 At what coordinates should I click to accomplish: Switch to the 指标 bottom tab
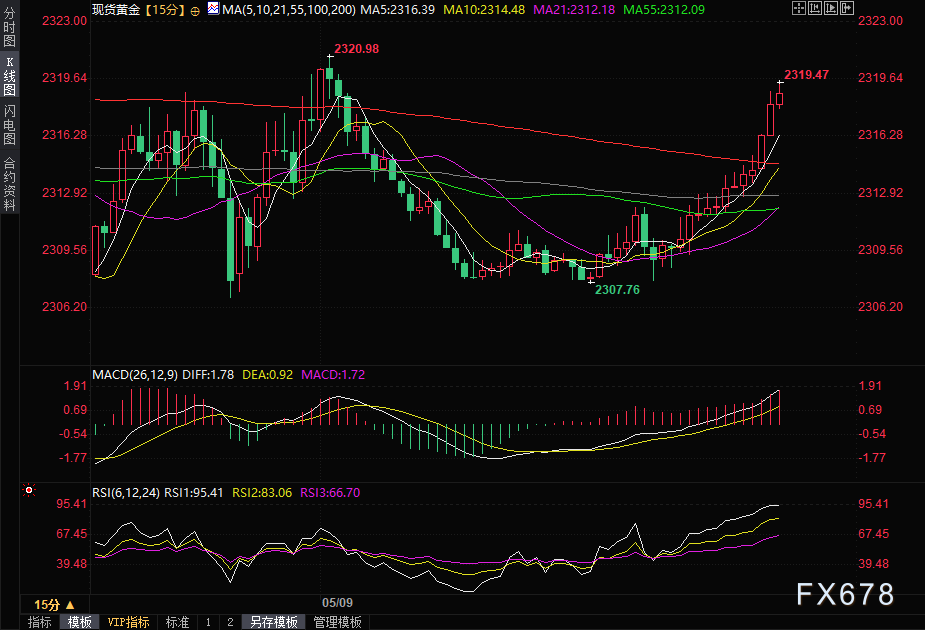tap(40, 622)
